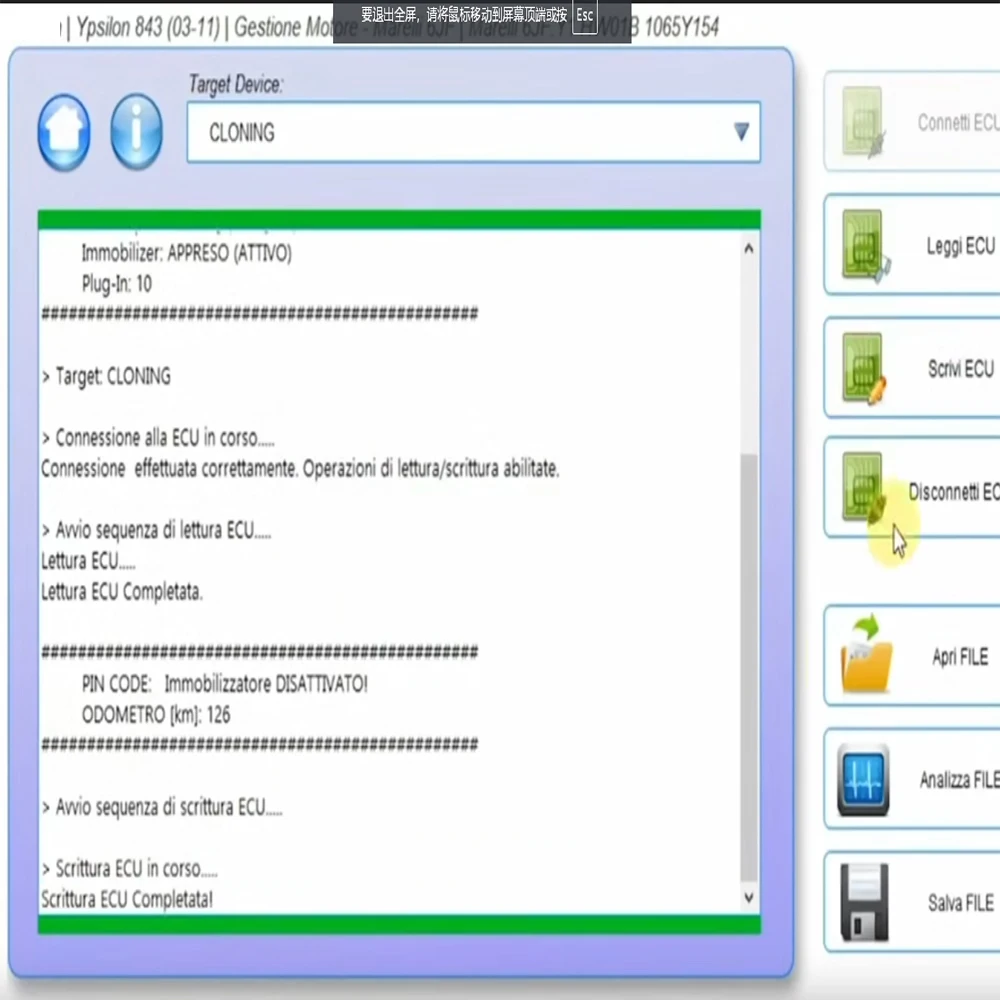Click the 'Ypsilon 843 (03-11)' title text
The image size is (1000, 1000).
coord(148,27)
